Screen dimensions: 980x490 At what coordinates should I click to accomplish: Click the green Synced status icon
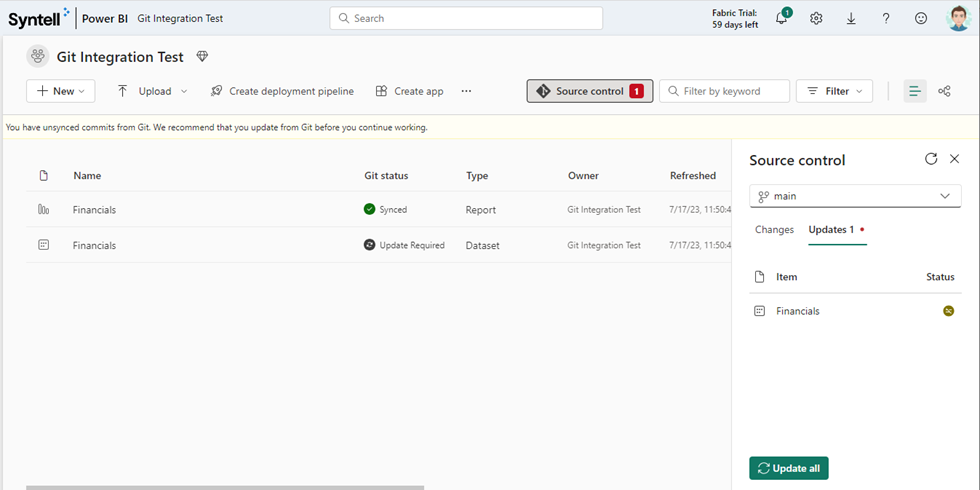(369, 209)
